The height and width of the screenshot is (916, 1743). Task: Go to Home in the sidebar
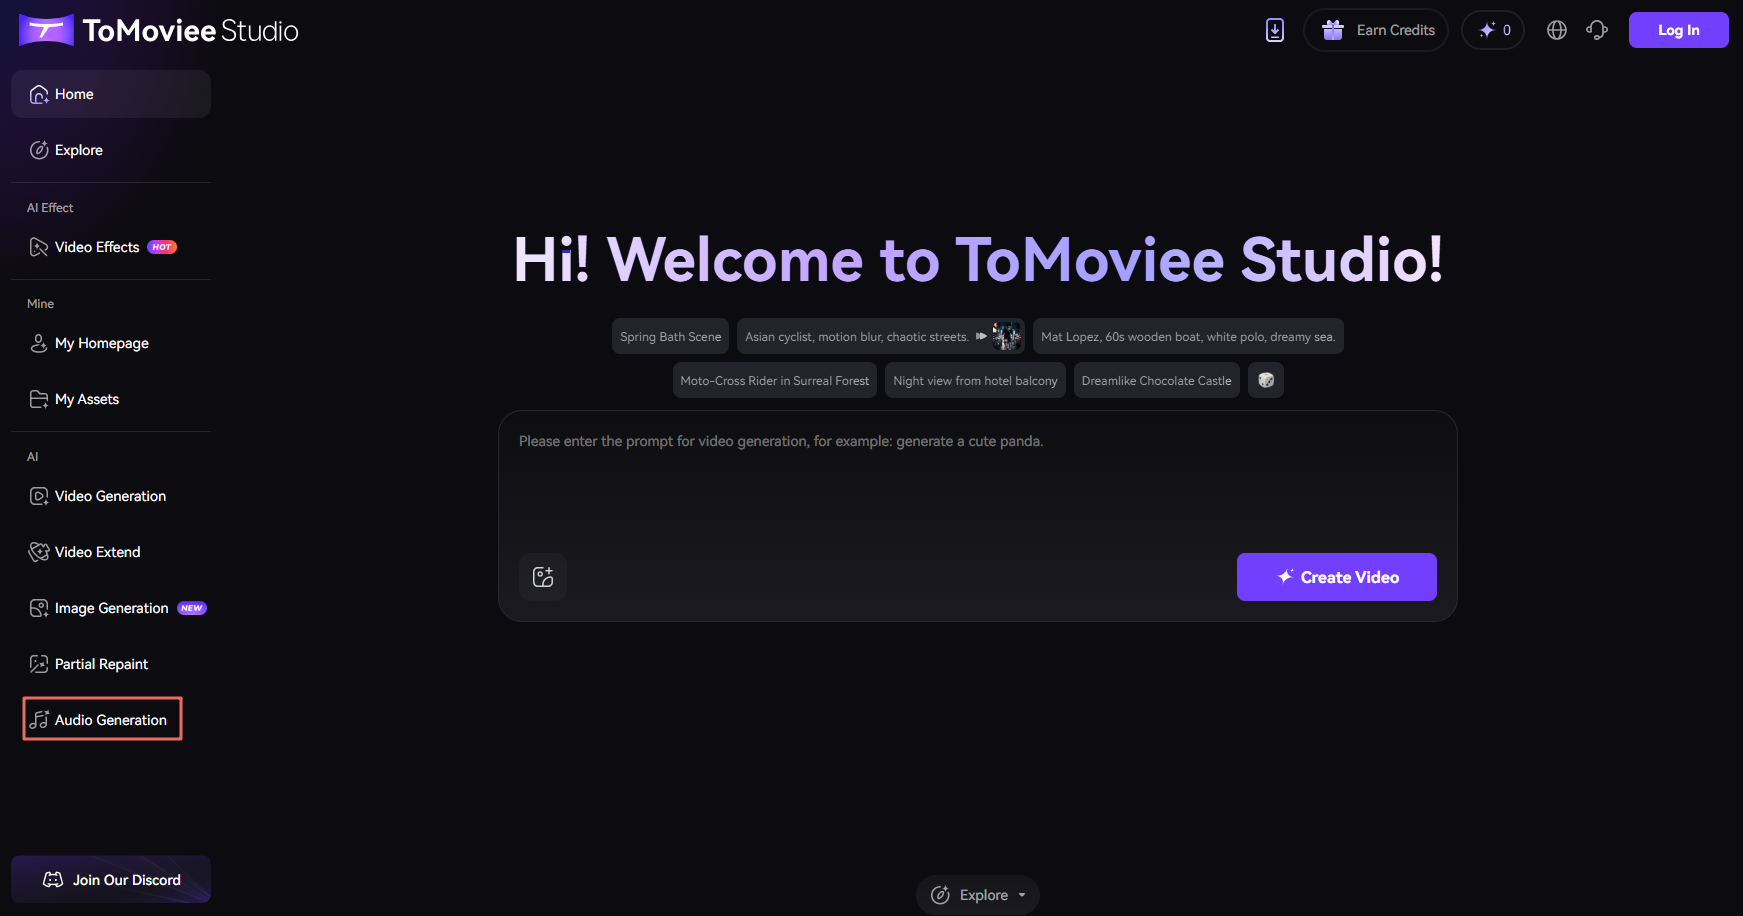77,93
